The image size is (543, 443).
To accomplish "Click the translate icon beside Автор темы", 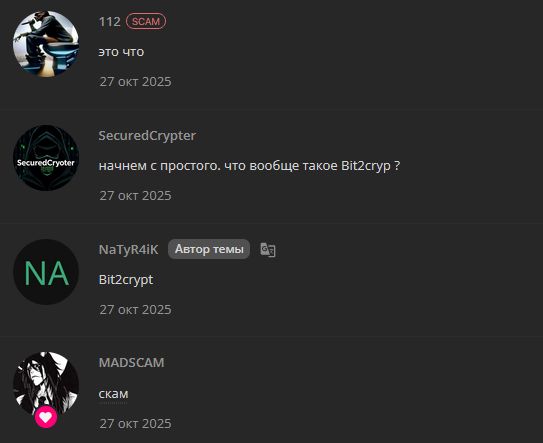I will point(268,249).
